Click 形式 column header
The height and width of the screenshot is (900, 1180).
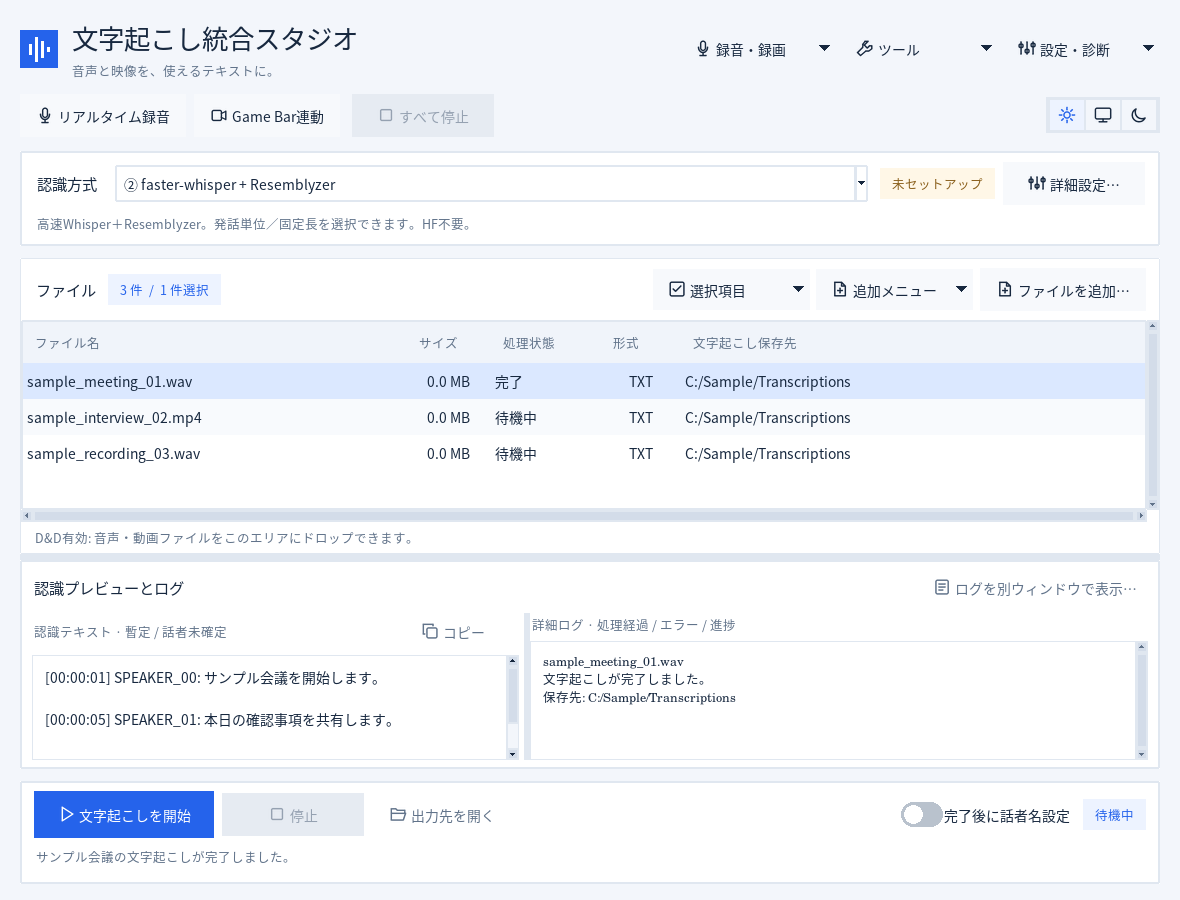(625, 343)
